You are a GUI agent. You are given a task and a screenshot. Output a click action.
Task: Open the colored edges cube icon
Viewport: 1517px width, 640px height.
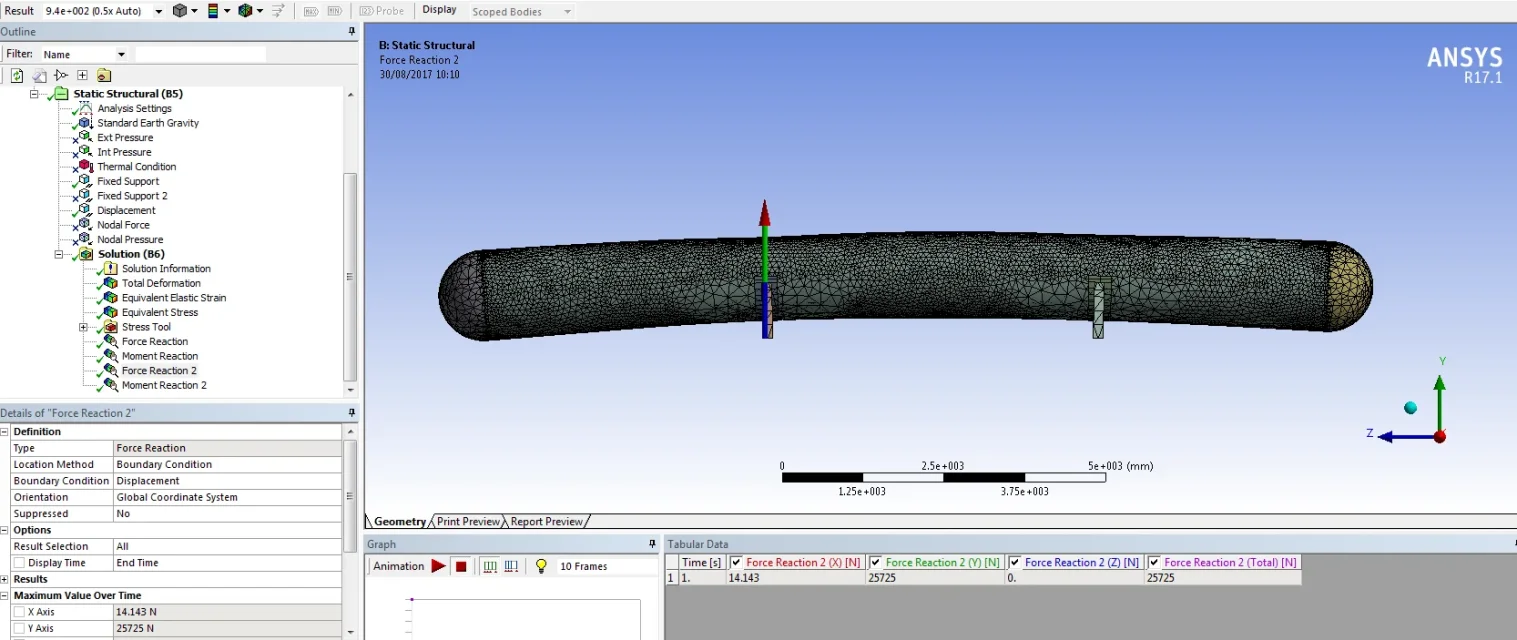246,11
